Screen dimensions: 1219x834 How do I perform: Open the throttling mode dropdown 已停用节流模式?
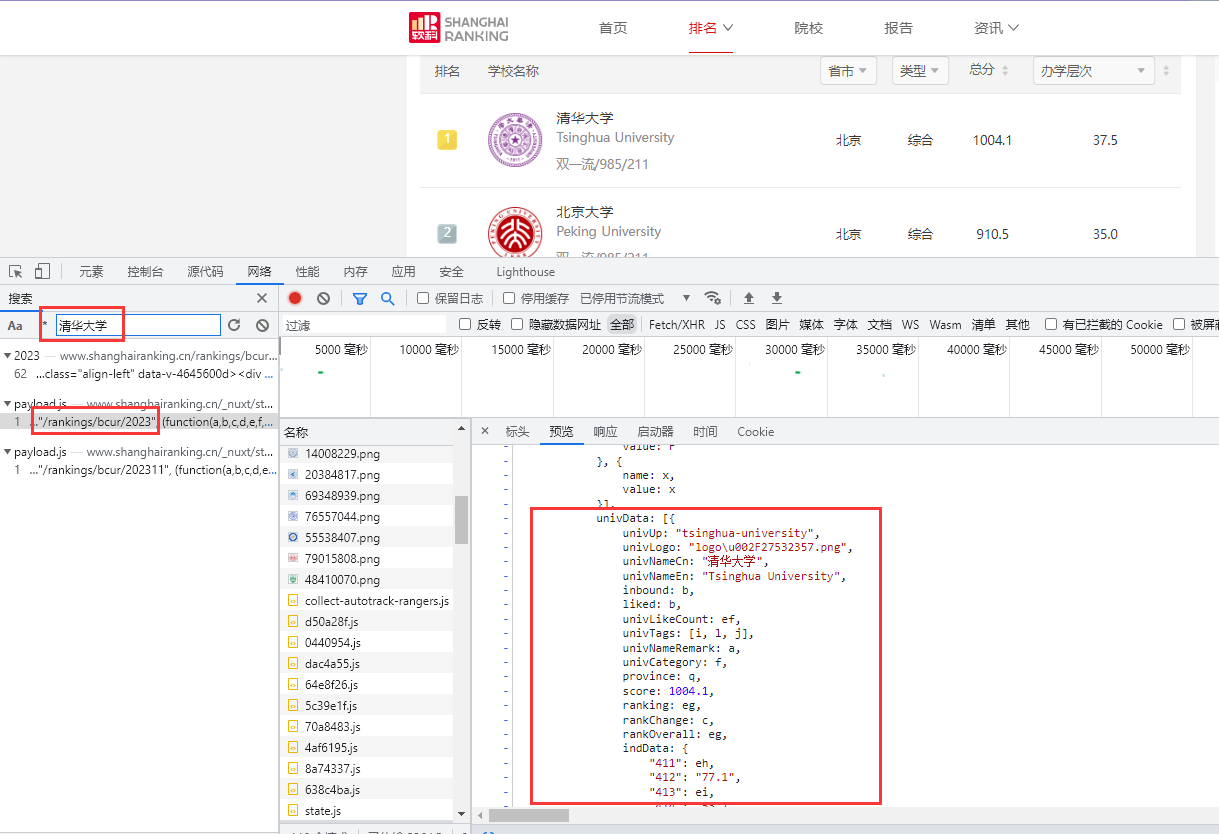click(636, 298)
